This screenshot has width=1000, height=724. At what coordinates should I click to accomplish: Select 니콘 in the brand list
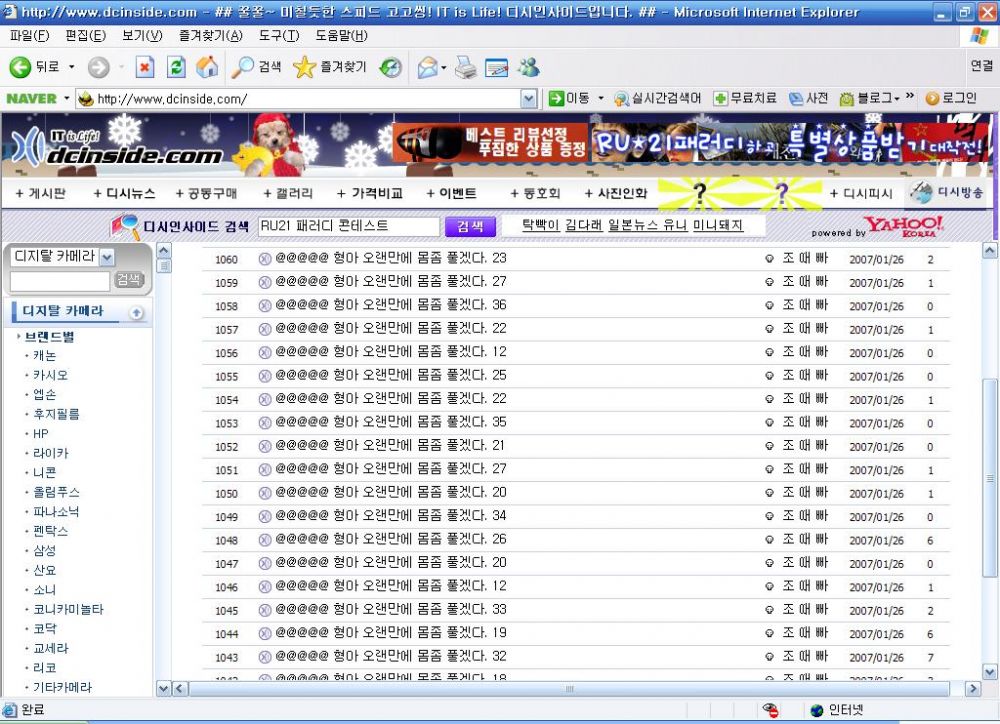point(44,472)
